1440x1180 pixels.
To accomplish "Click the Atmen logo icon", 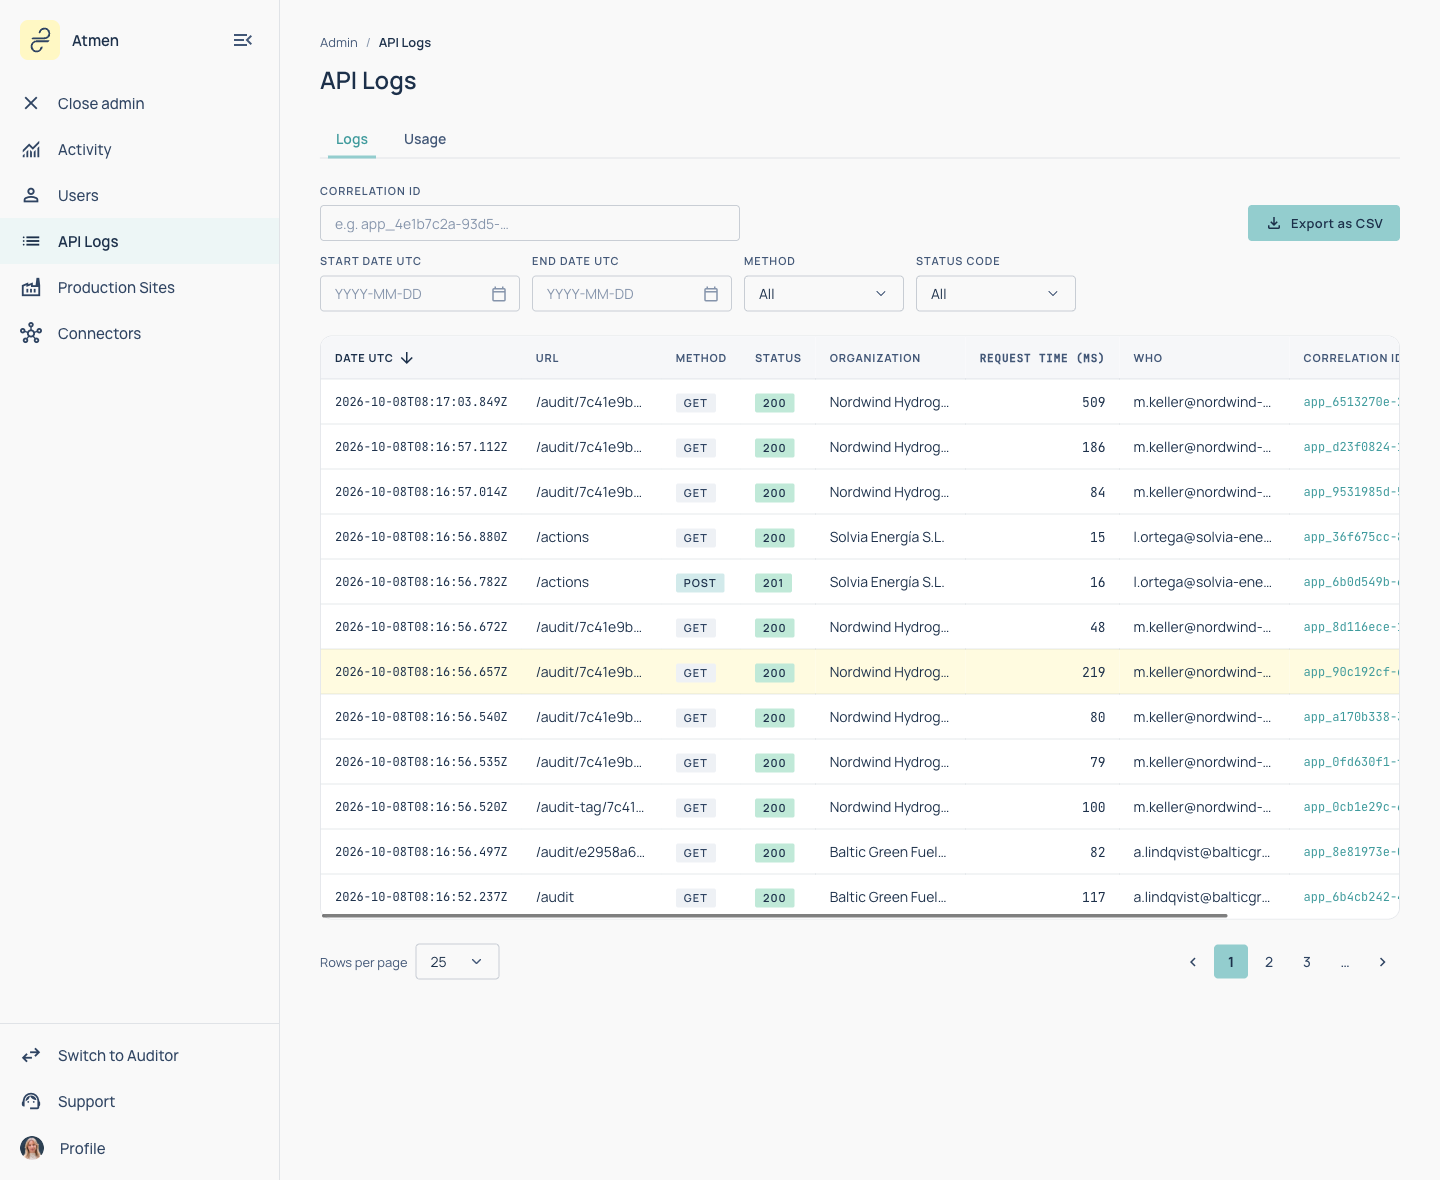I will click(x=40, y=40).
